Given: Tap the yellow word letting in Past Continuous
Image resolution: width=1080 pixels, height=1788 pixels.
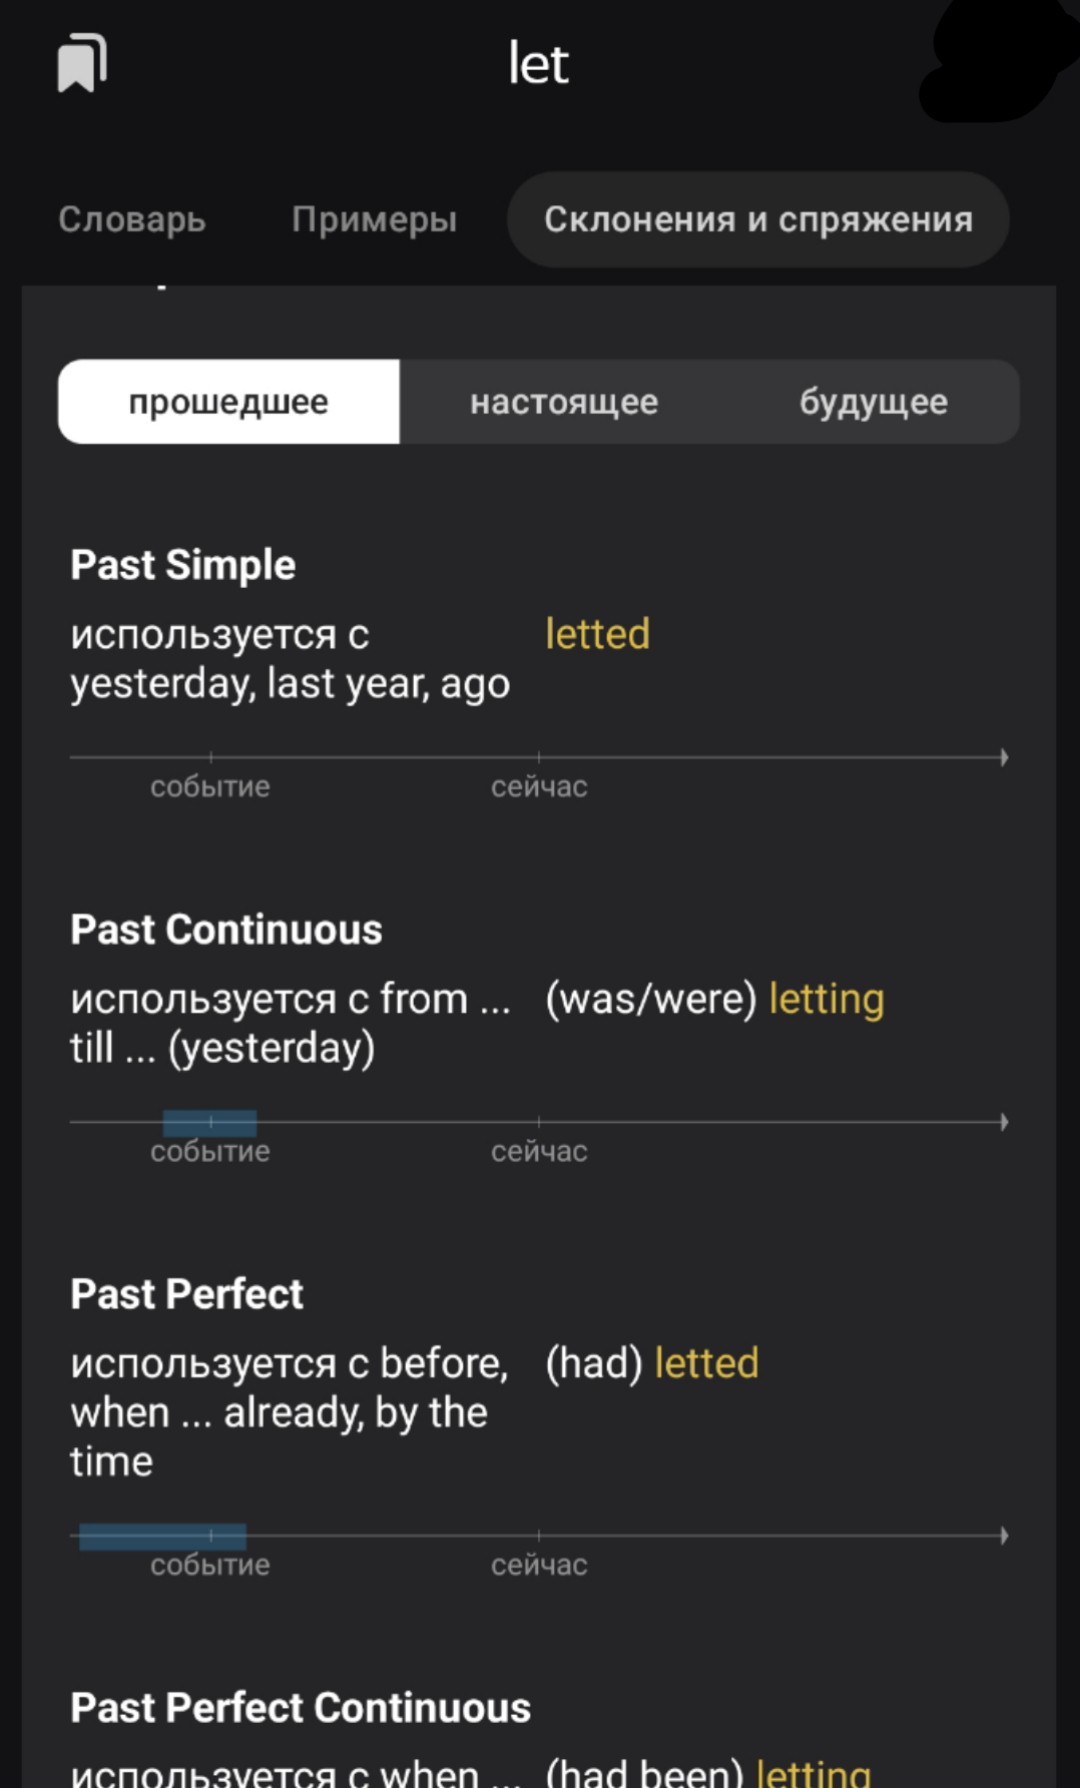Looking at the screenshot, I should click(826, 999).
